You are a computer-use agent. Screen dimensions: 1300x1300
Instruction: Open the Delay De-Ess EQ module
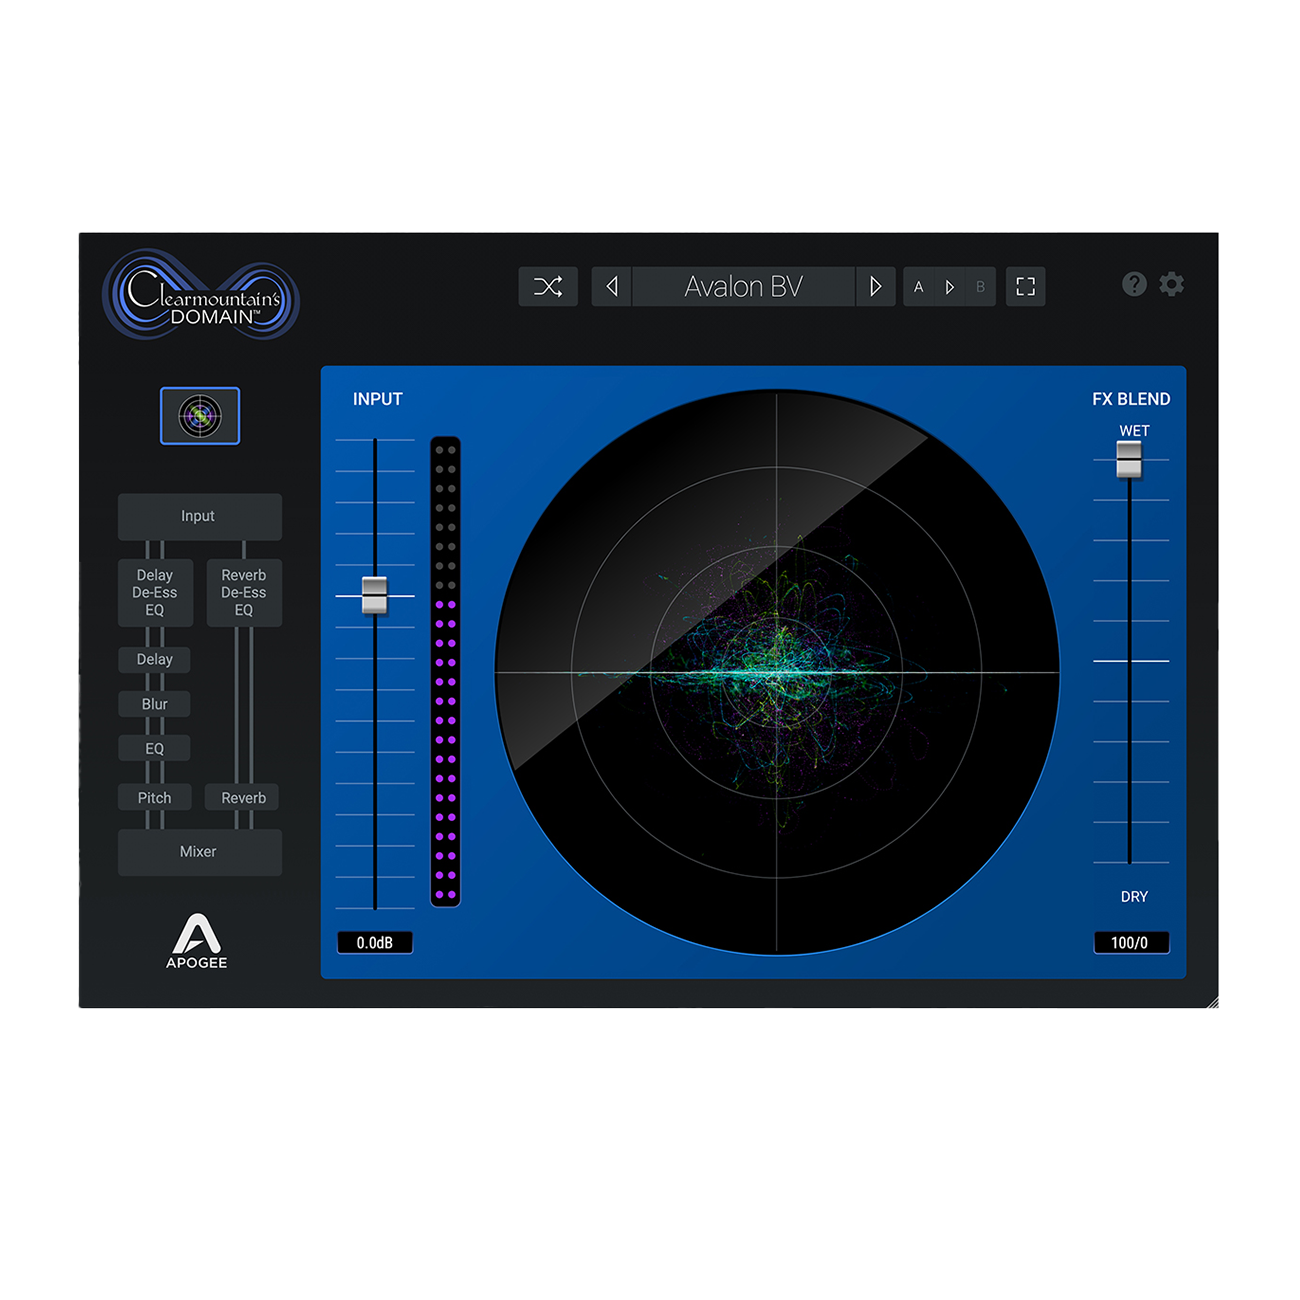click(155, 593)
